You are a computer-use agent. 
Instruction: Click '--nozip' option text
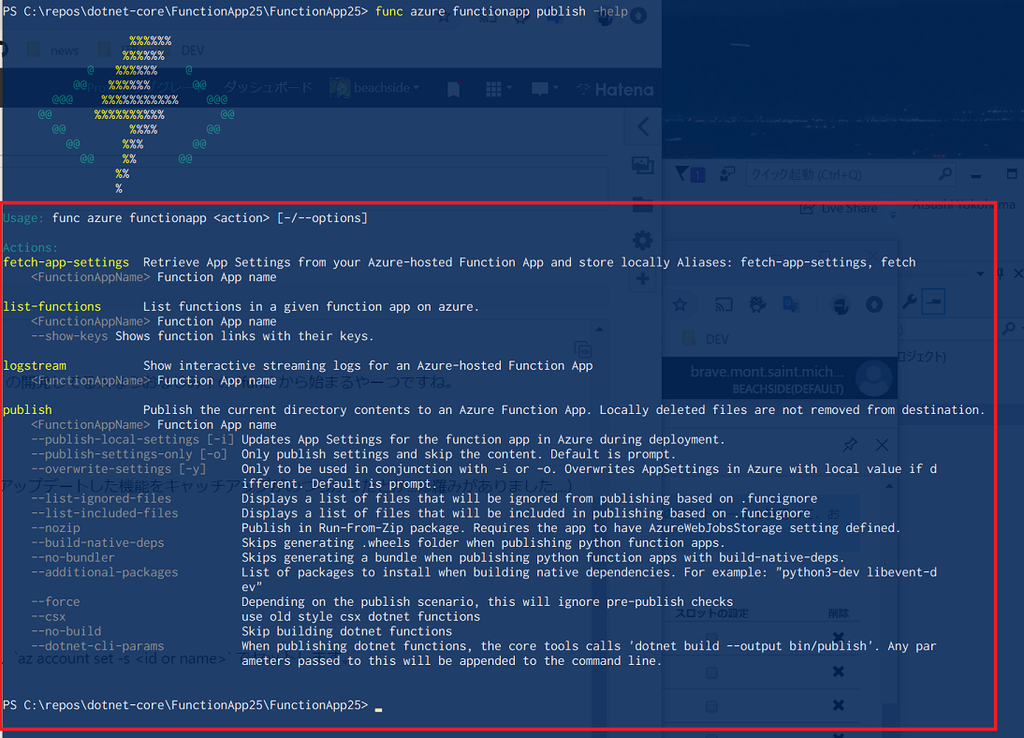(56, 528)
